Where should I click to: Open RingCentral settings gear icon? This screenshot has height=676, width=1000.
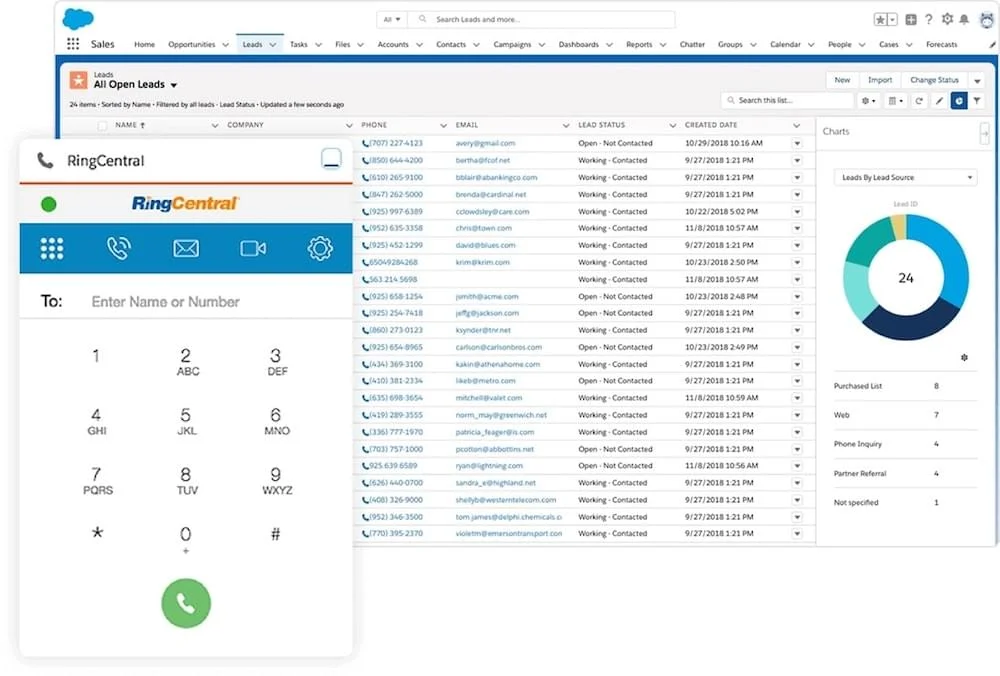(320, 249)
